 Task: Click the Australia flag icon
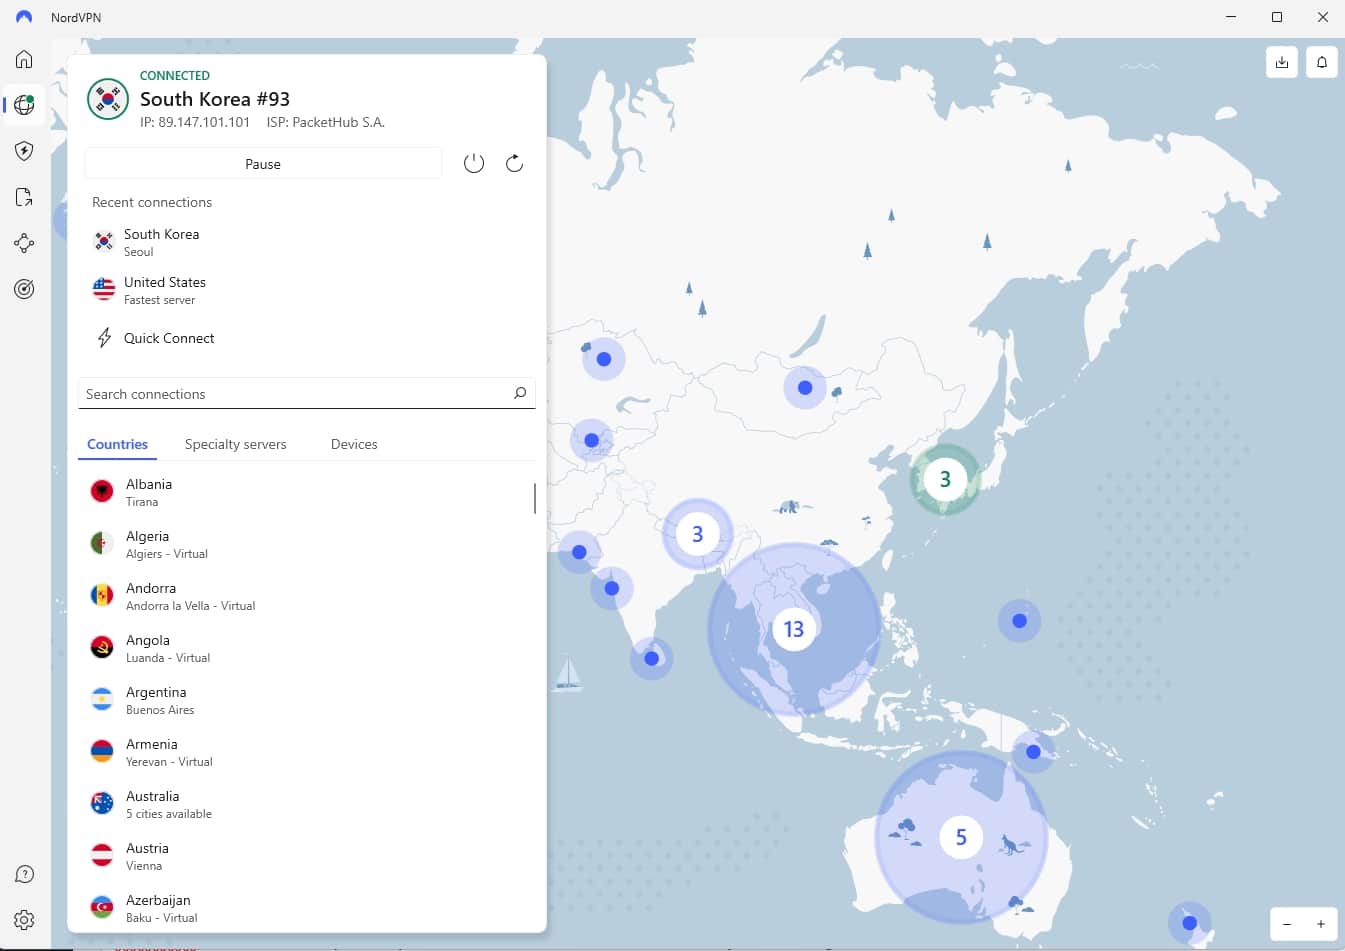point(102,803)
